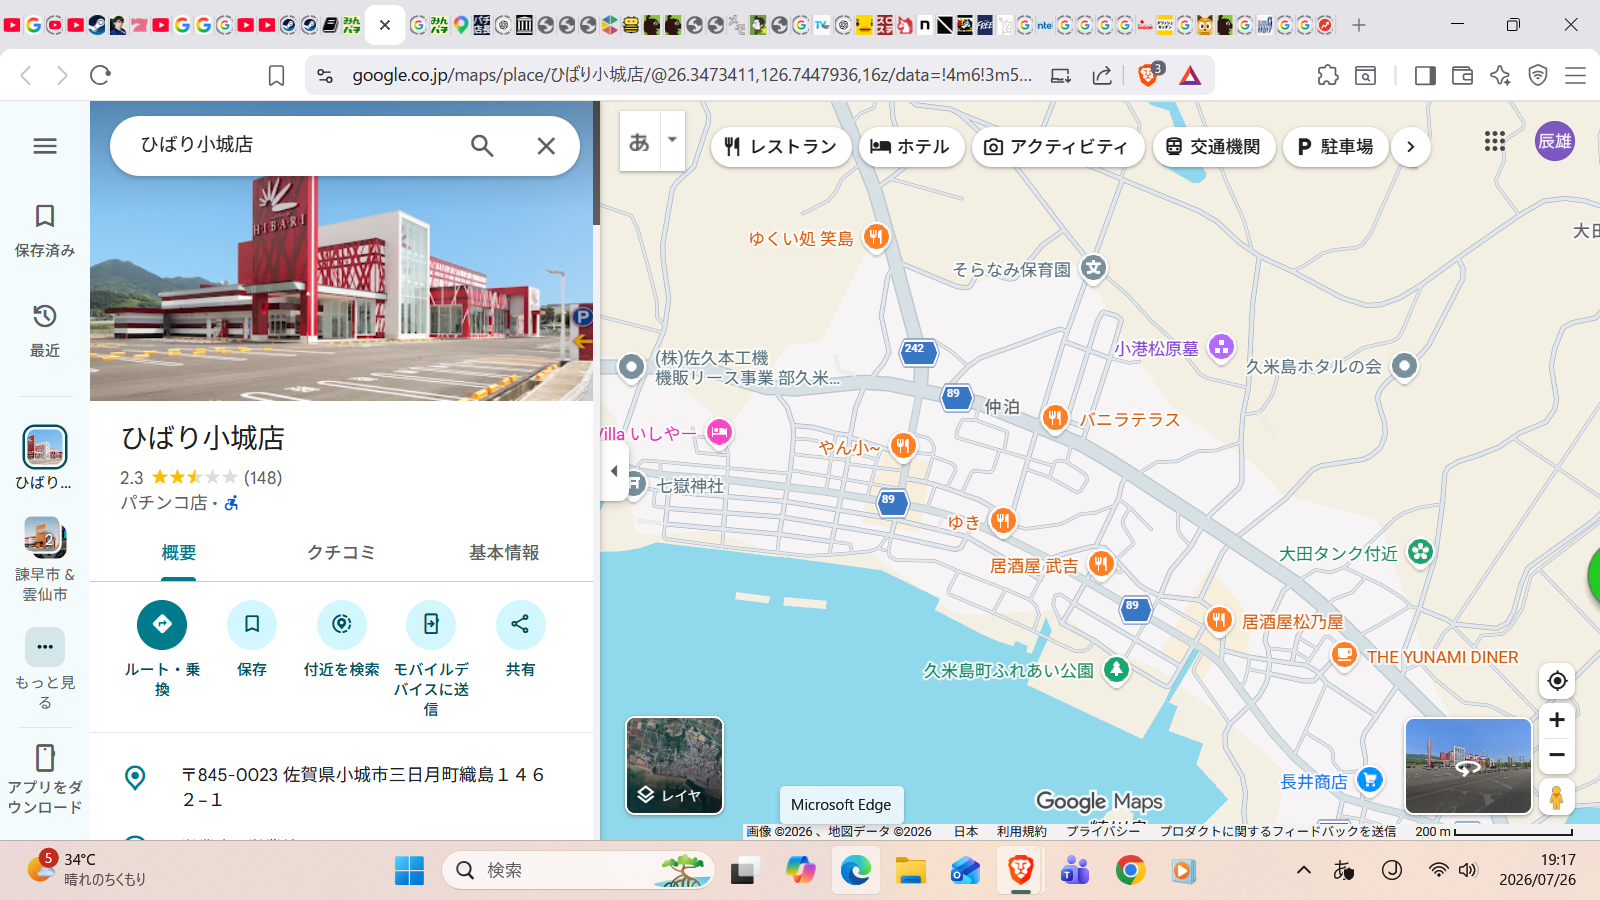1600x900 pixels.
Task: Click the Windows taskbar search box
Action: [x=578, y=871]
